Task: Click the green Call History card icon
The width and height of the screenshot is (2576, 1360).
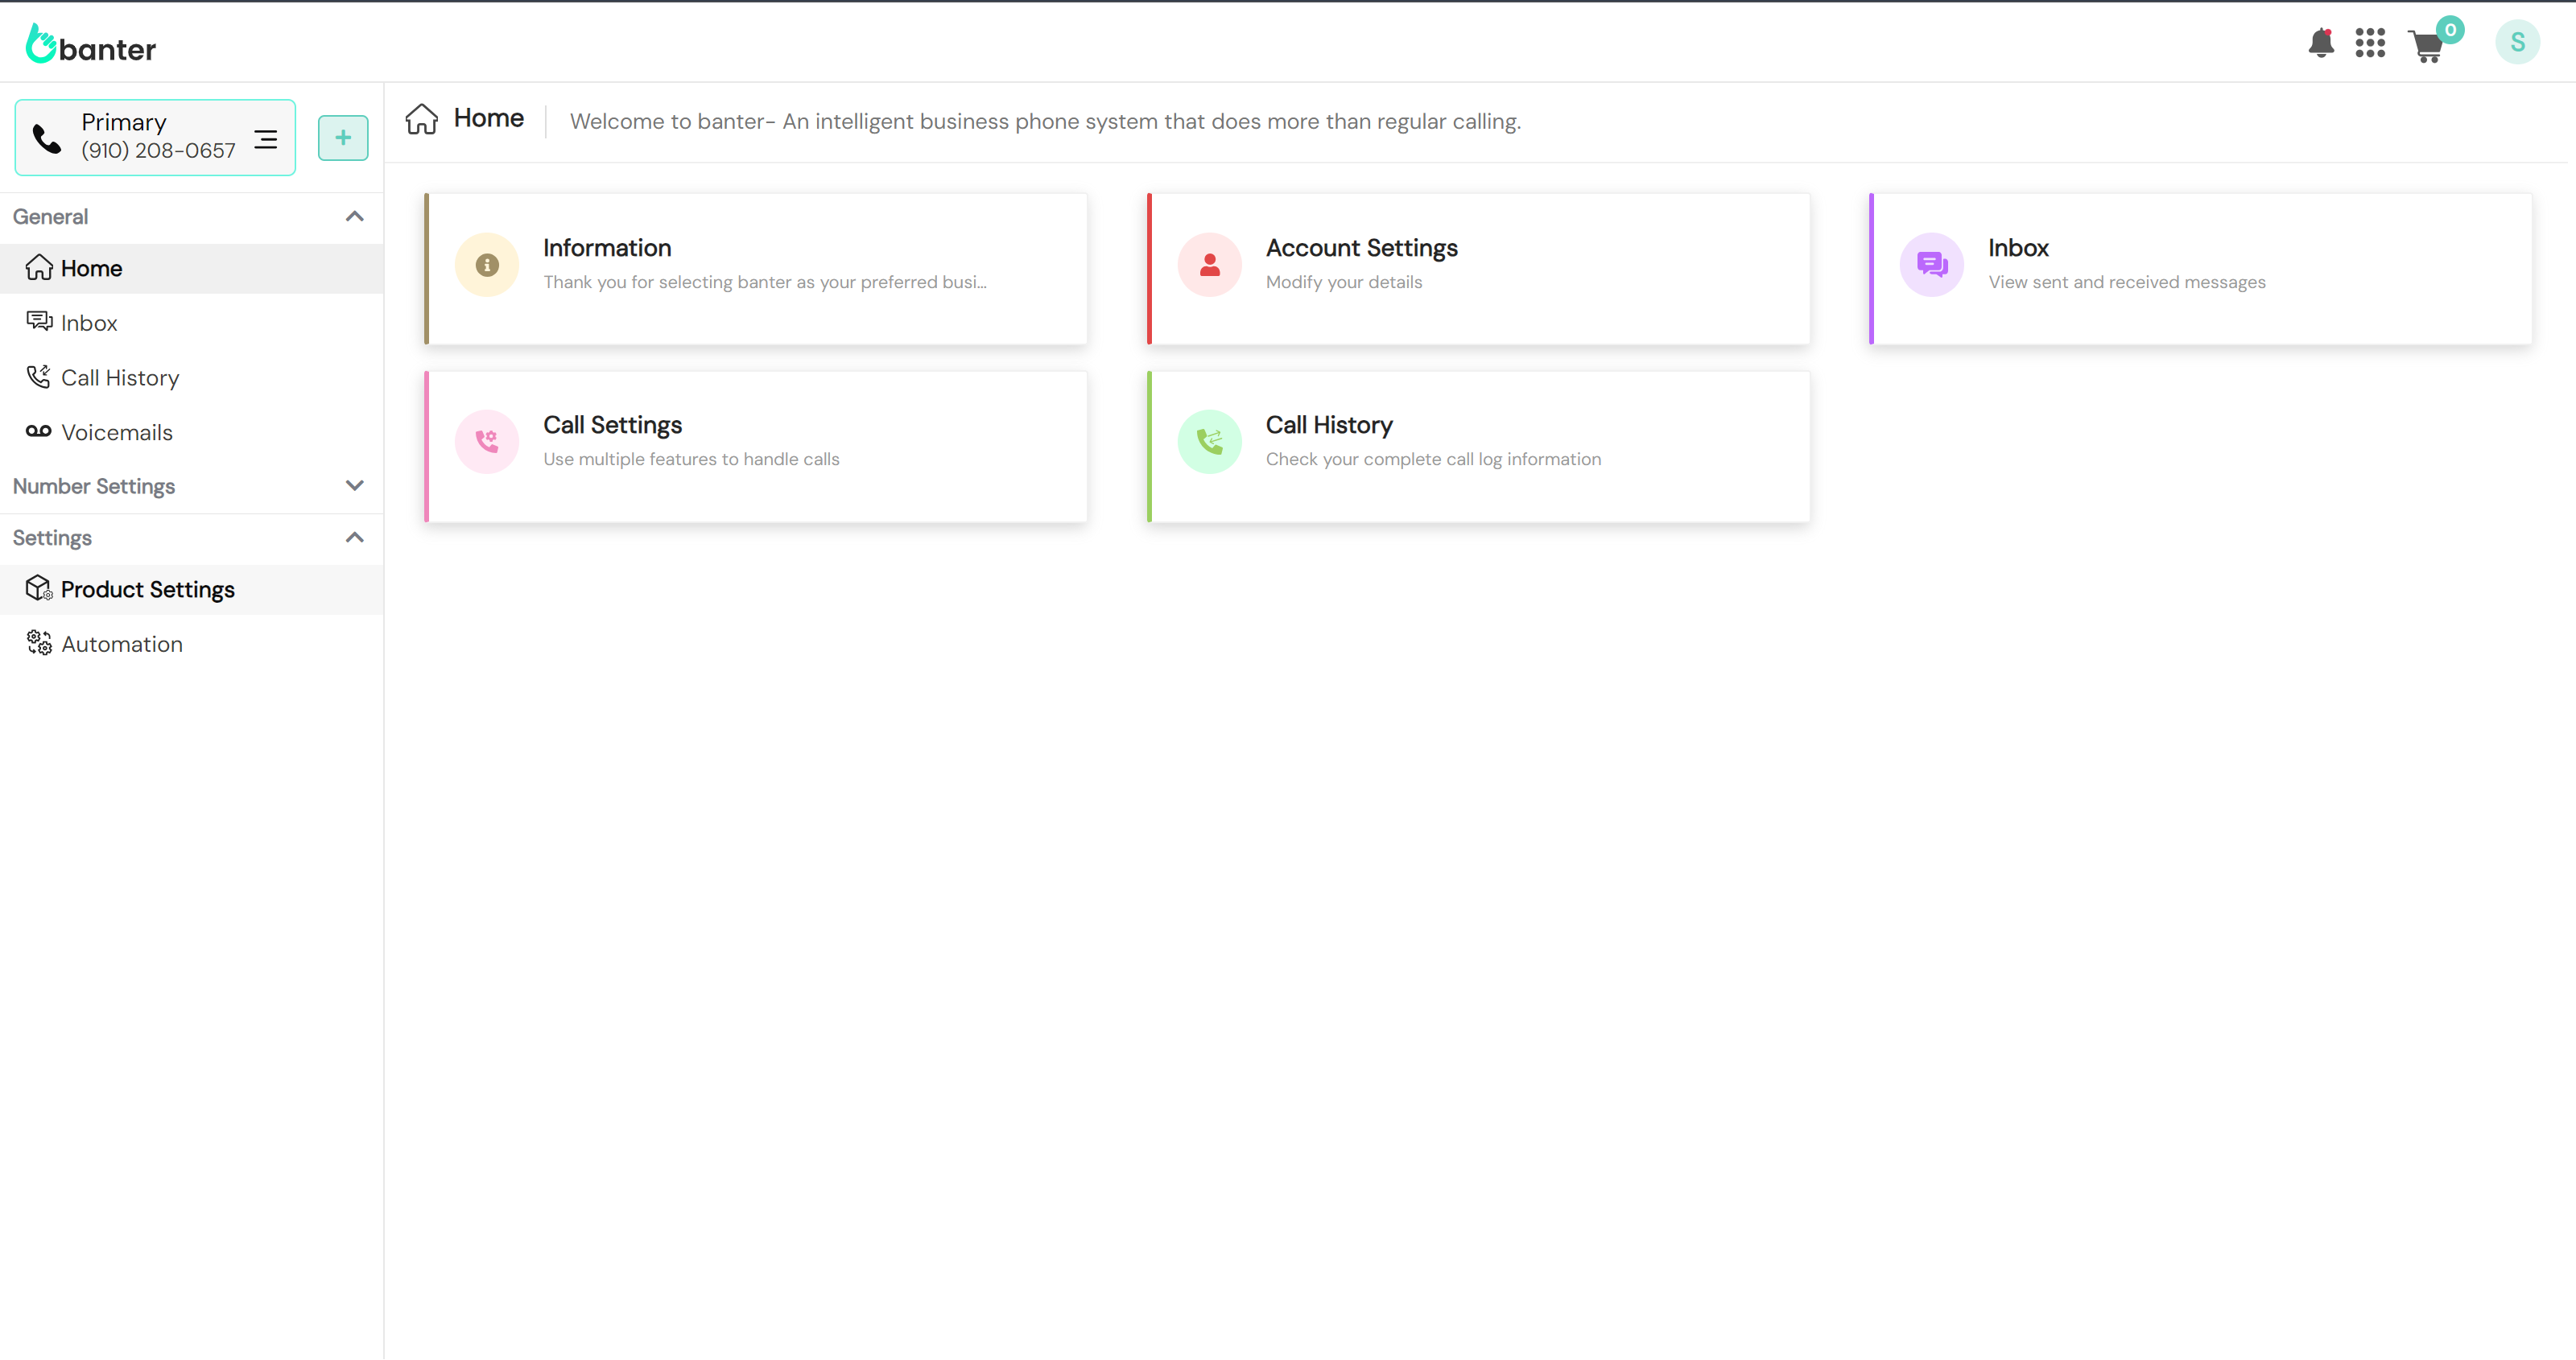Action: tap(1209, 442)
